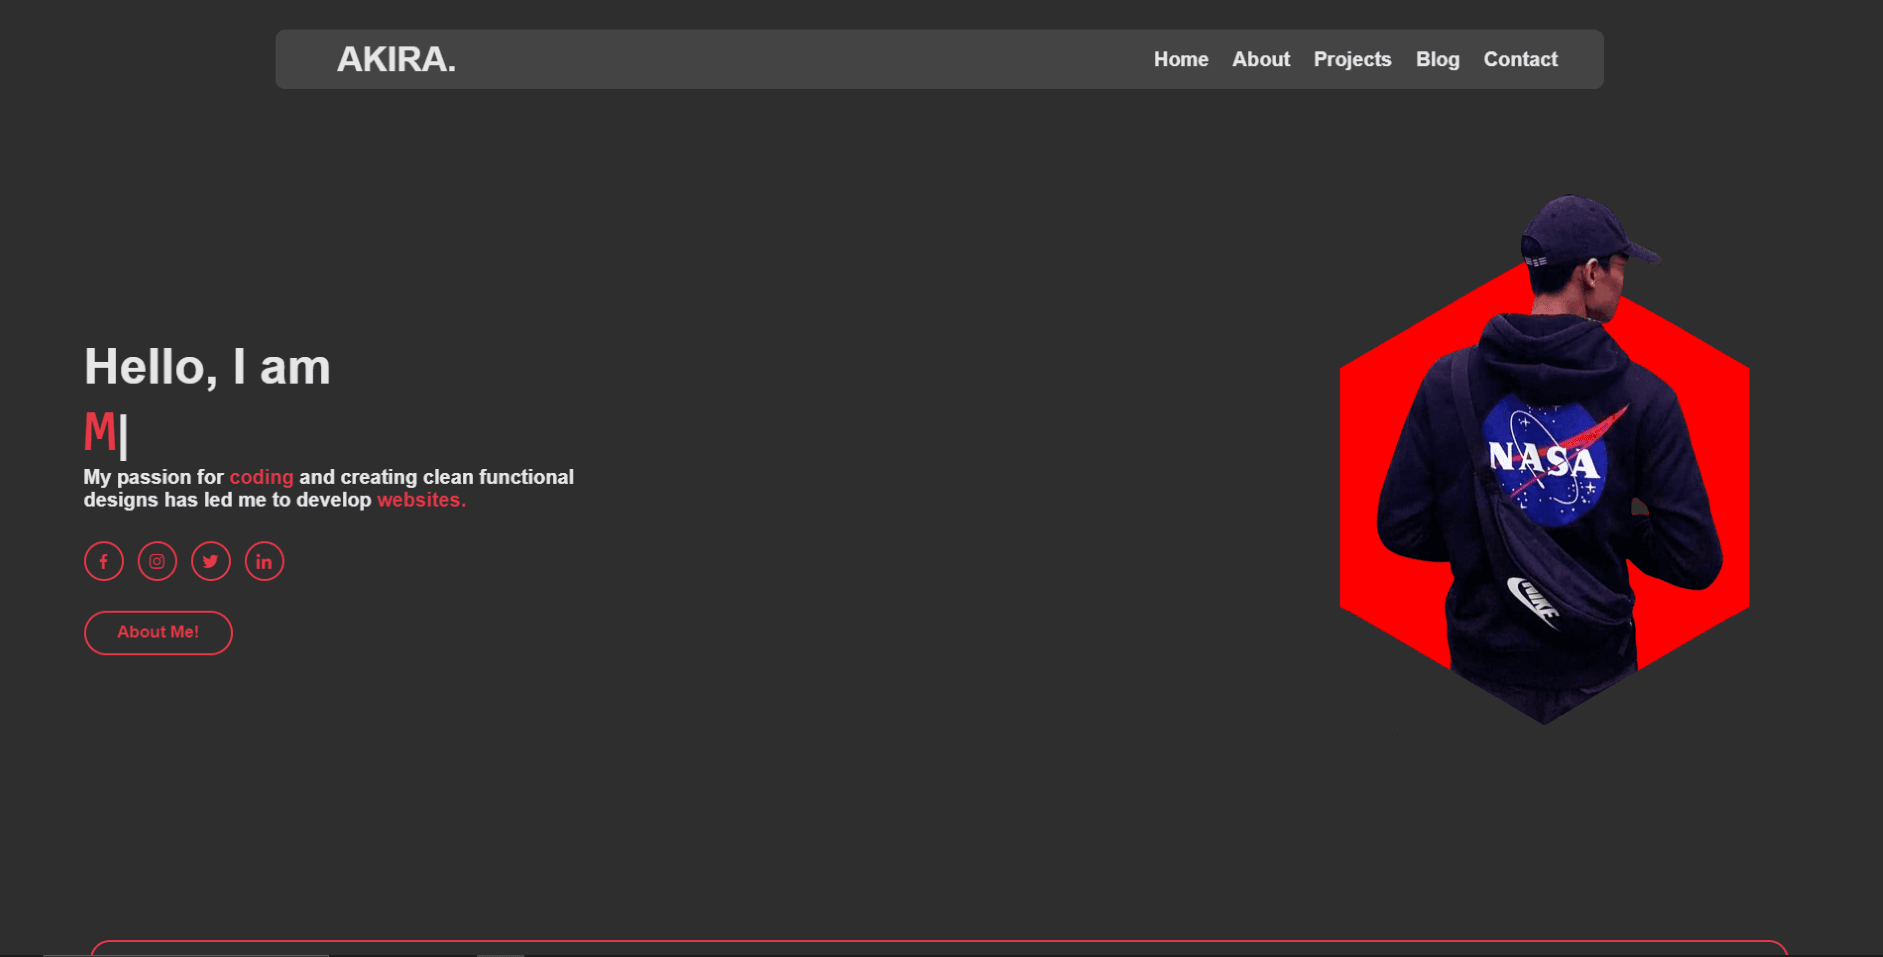Click the About Me! button
The image size is (1883, 957).
click(x=158, y=632)
